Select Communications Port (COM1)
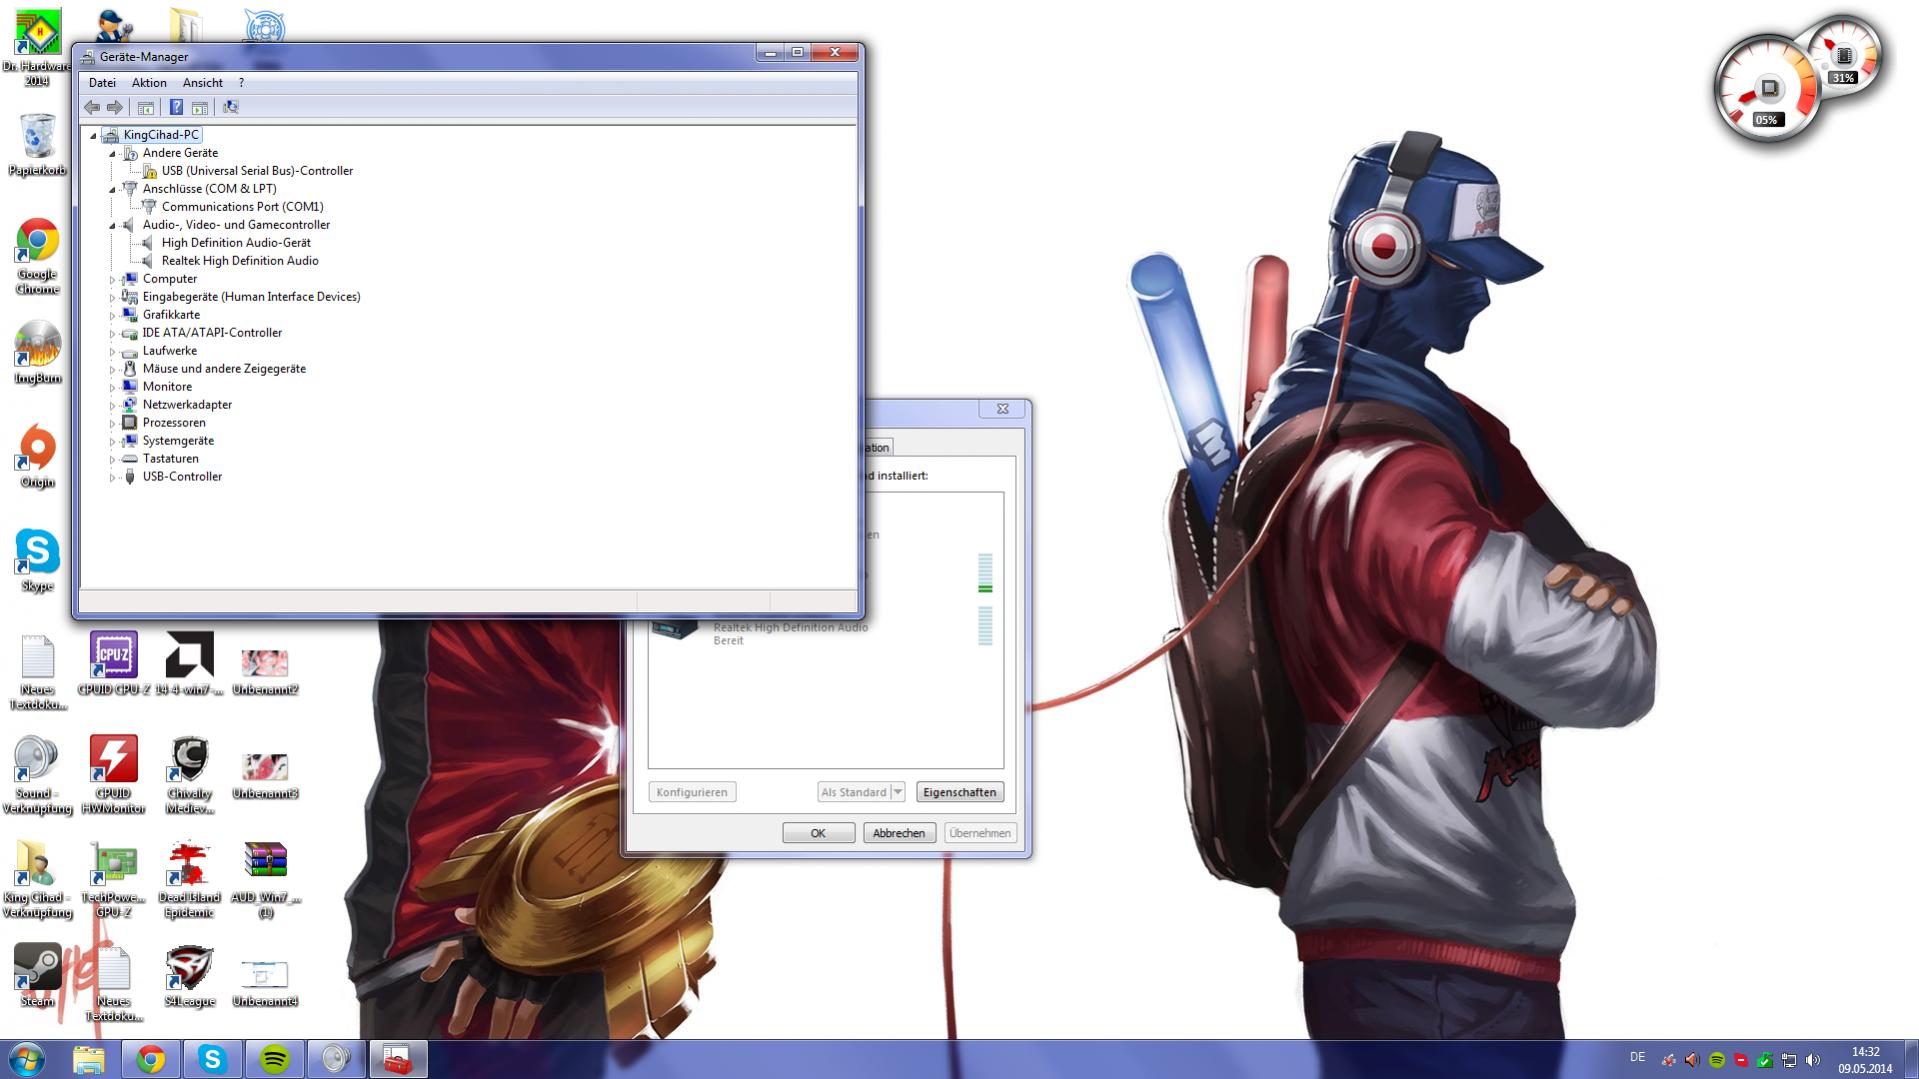The image size is (1919, 1079). (242, 207)
